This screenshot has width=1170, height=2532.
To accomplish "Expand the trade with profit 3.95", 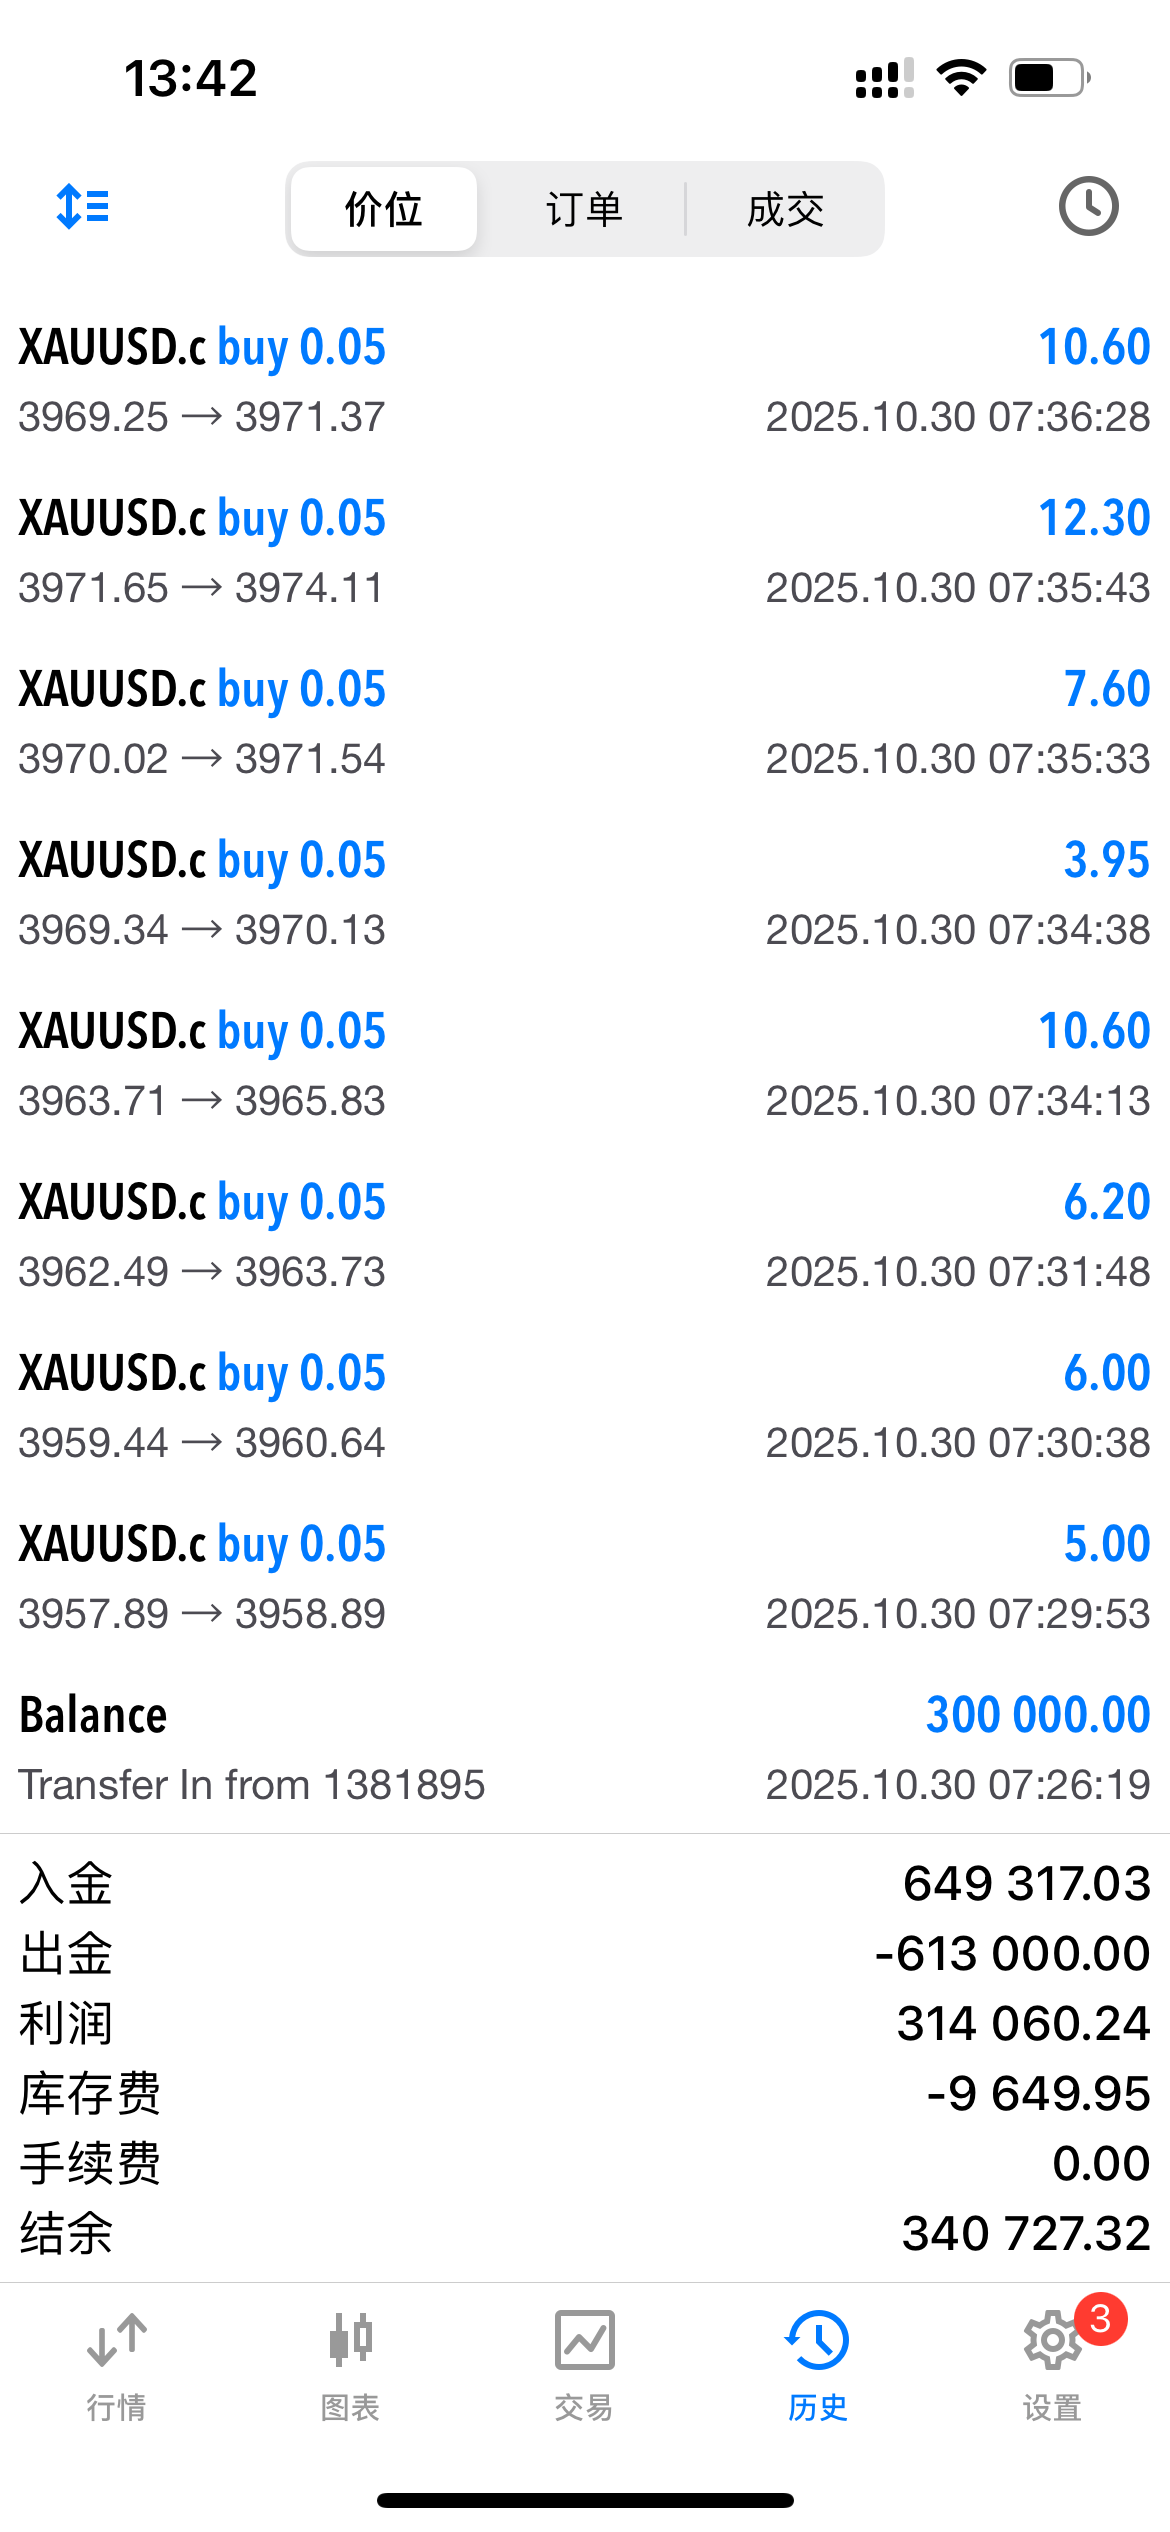I will pos(585,894).
